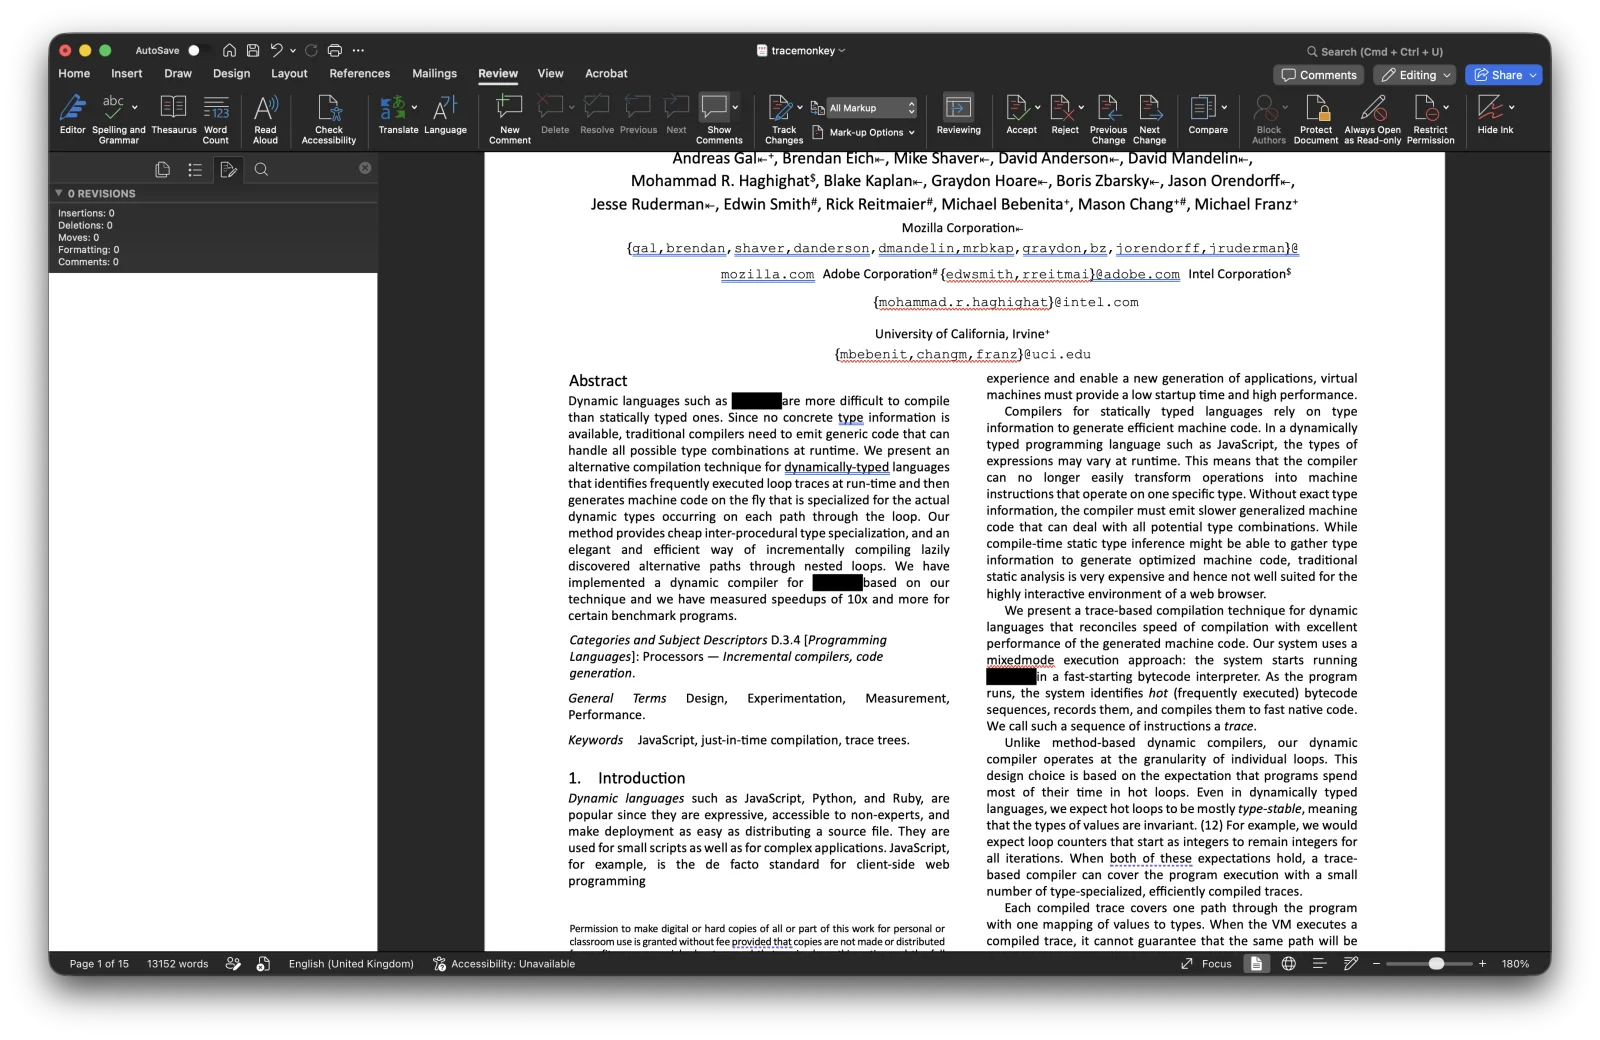
Task: Show document map in sidebar
Action: [195, 169]
